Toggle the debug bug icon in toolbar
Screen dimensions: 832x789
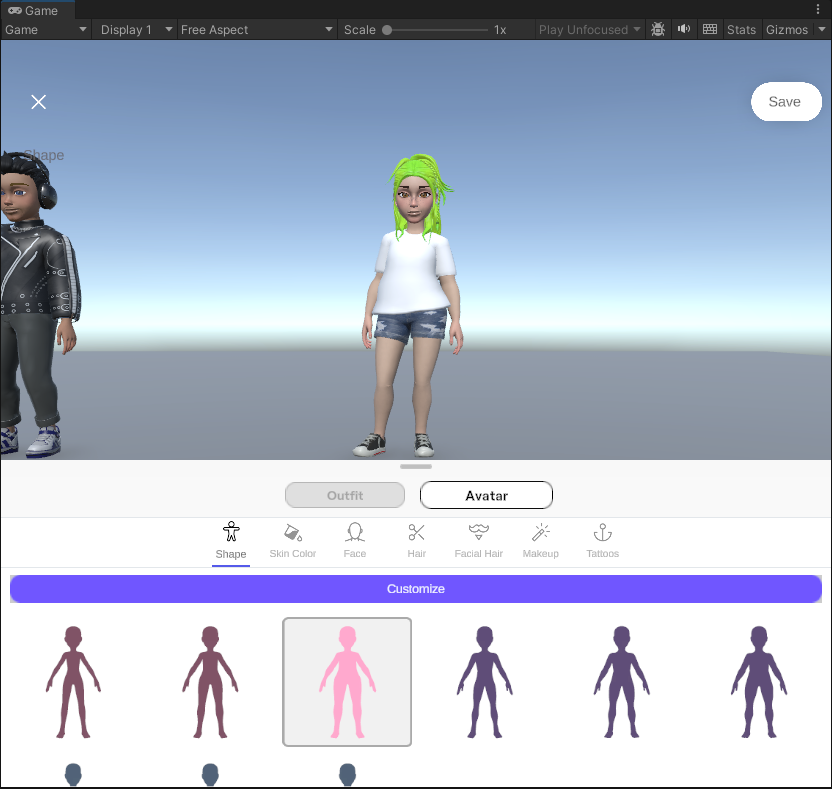pos(658,30)
